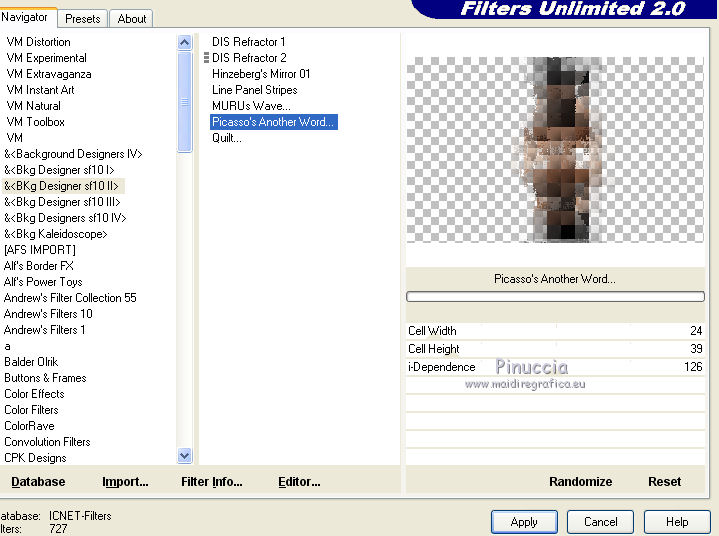Choose DIS Refractor 1 filter
The image size is (719, 536).
pos(249,42)
